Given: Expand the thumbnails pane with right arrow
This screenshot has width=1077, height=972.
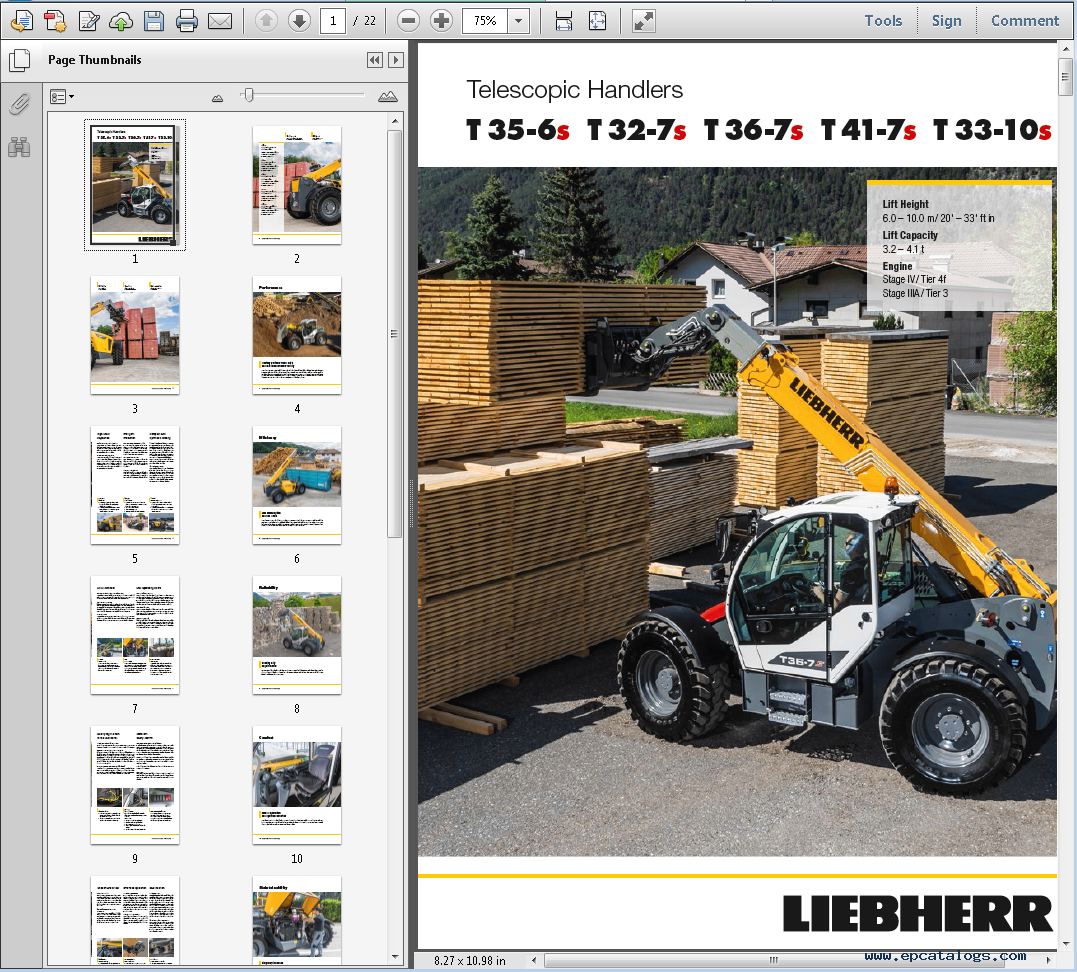Looking at the screenshot, I should tap(396, 60).
